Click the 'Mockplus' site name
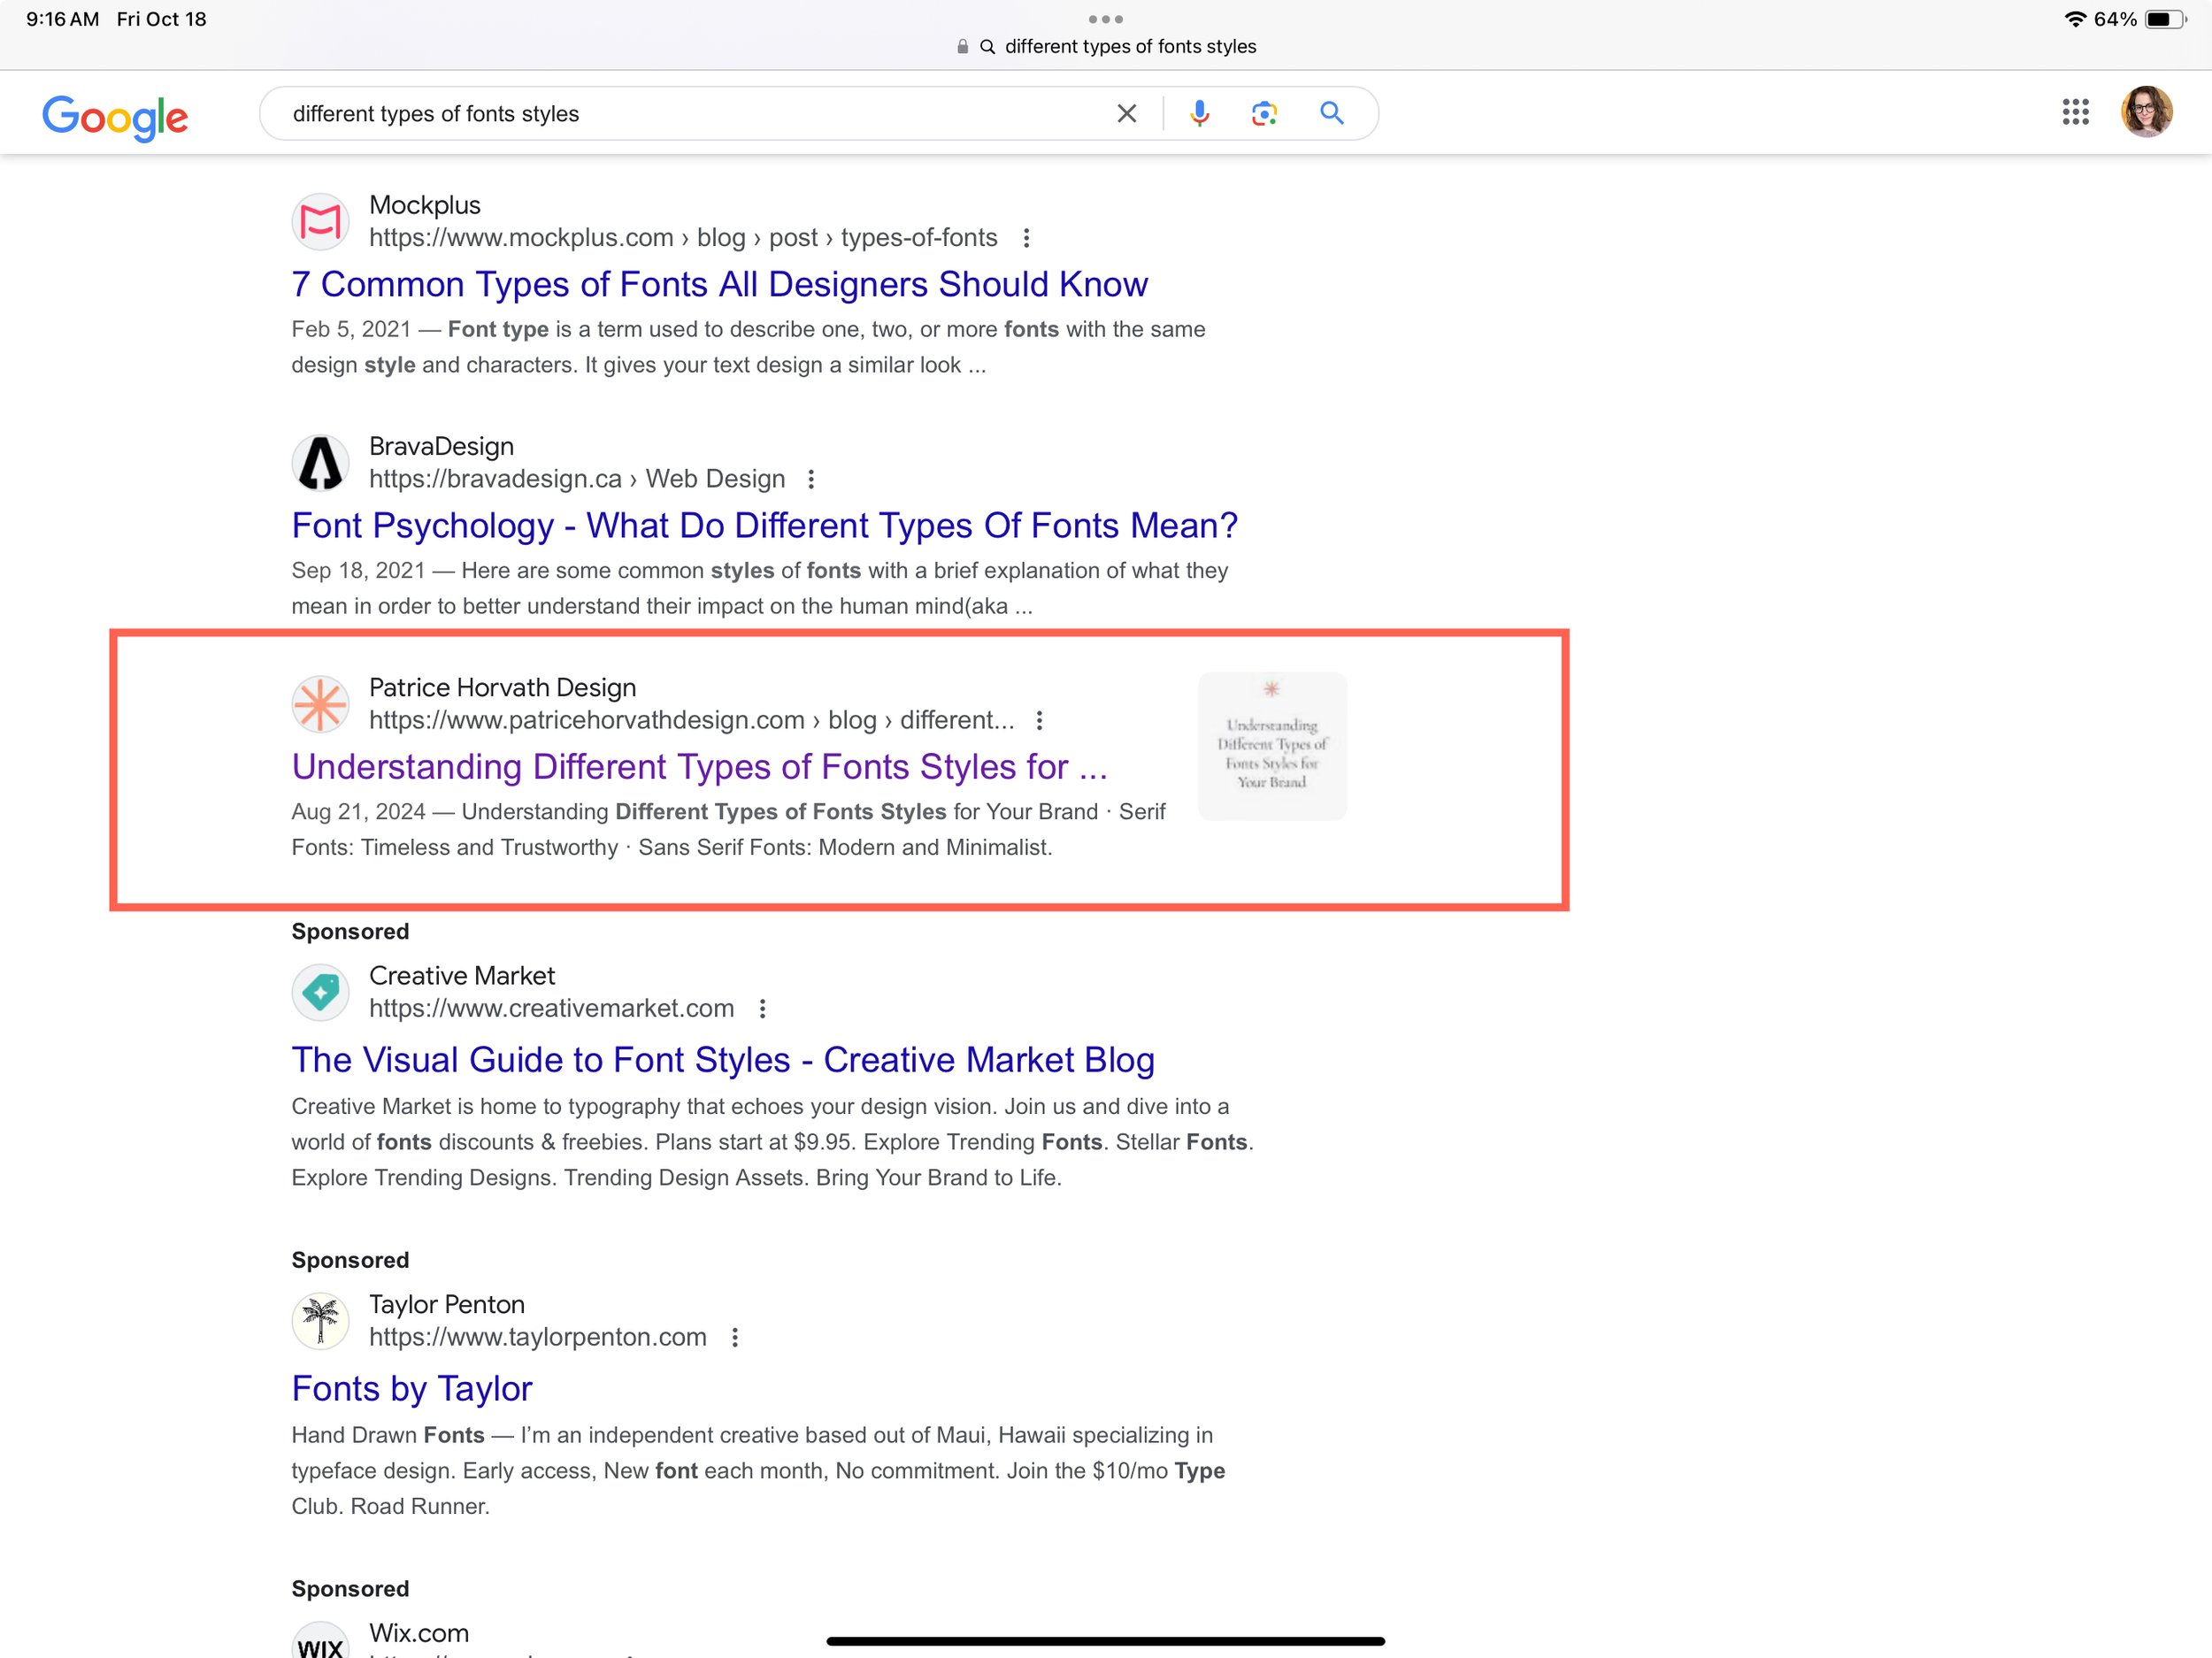The width and height of the screenshot is (2212, 1658). point(424,205)
